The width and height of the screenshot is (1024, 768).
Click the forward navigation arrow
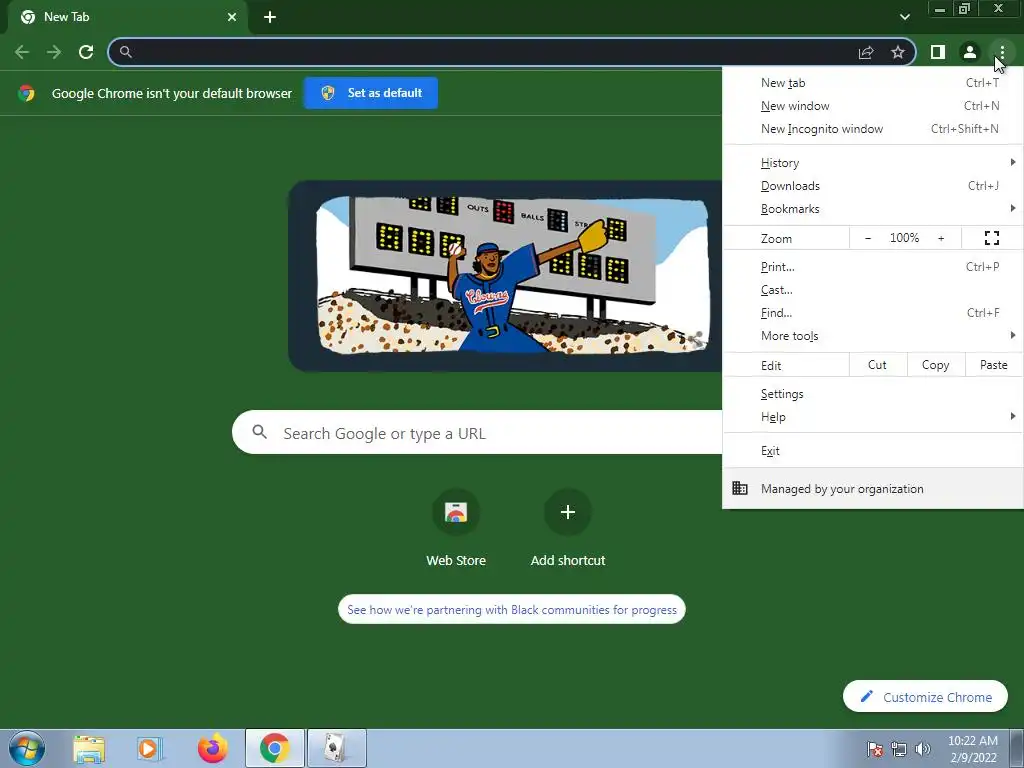click(x=54, y=52)
